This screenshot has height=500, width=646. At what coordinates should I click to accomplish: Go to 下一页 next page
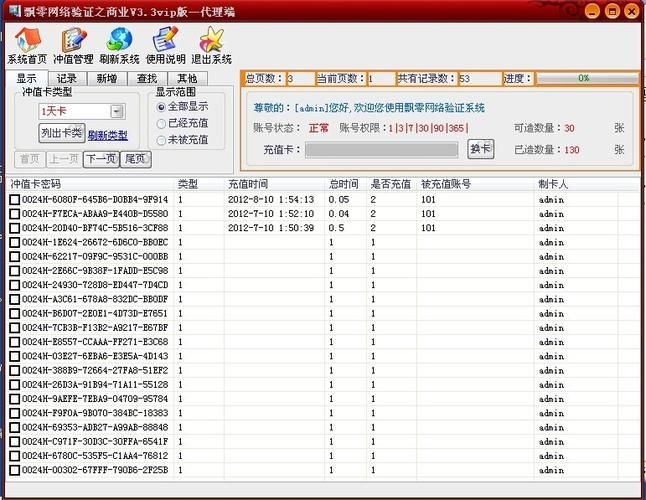tap(101, 159)
